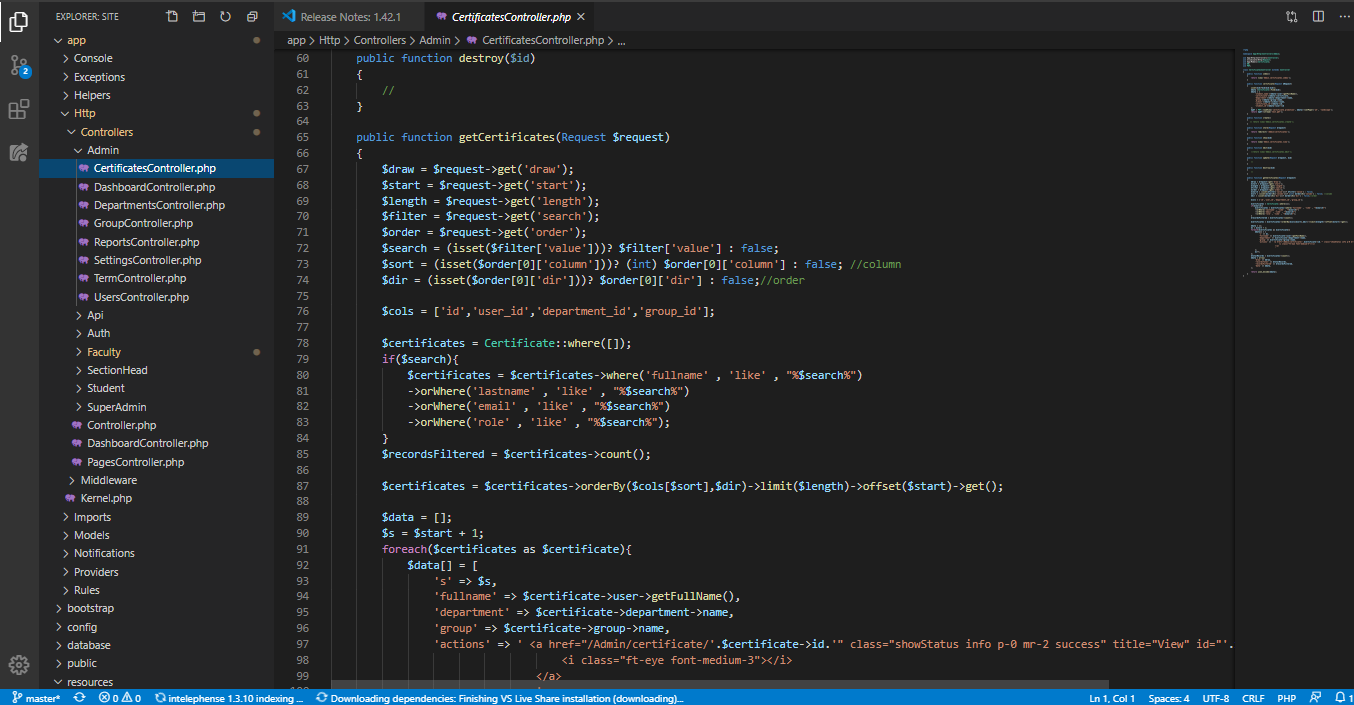Collapse the Http folder
The width and height of the screenshot is (1354, 705).
point(156,113)
